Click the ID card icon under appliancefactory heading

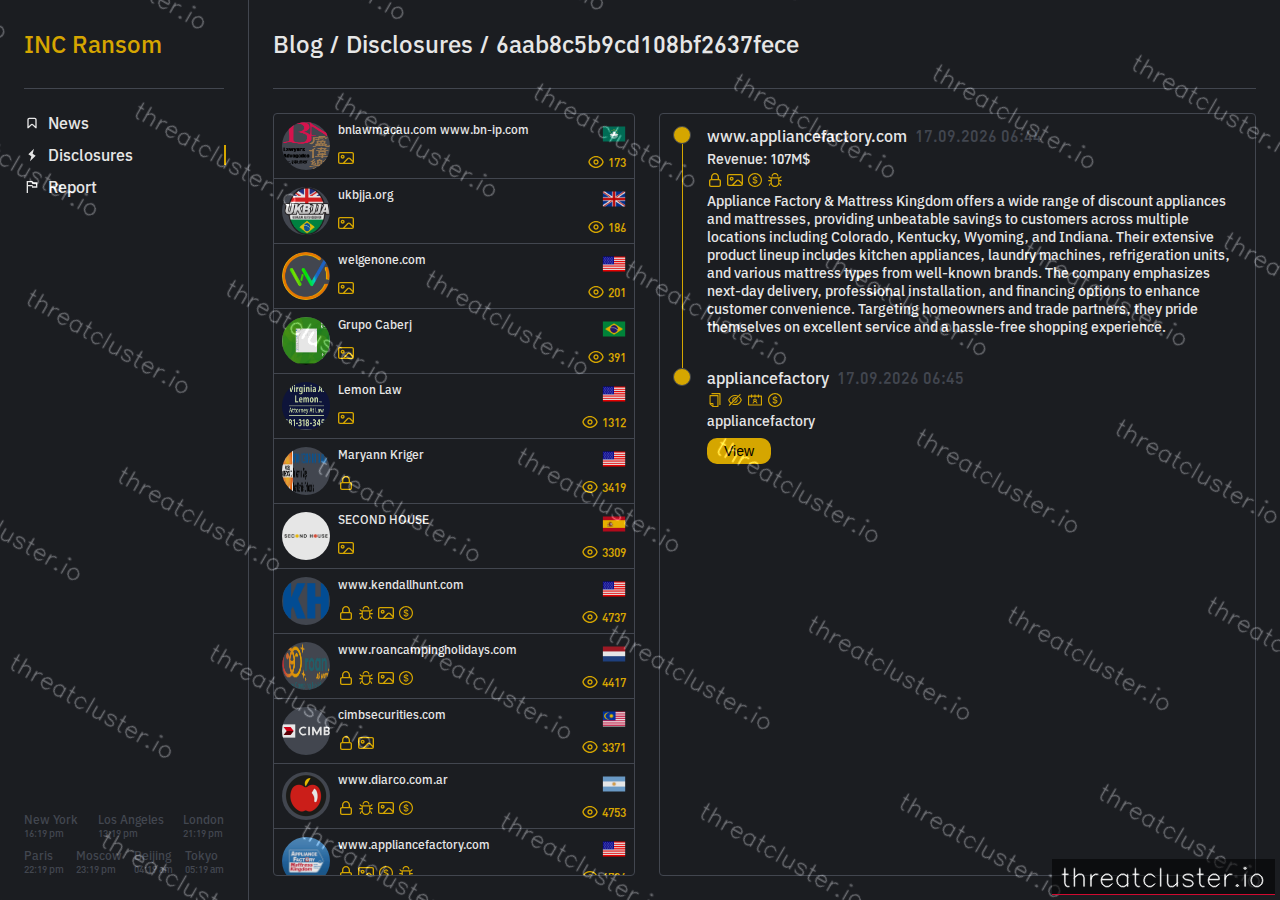coord(755,400)
